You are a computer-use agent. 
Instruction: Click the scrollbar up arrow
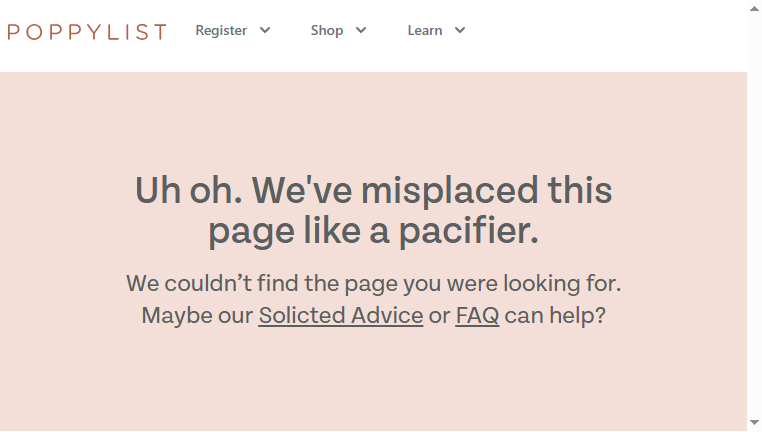coord(754,8)
